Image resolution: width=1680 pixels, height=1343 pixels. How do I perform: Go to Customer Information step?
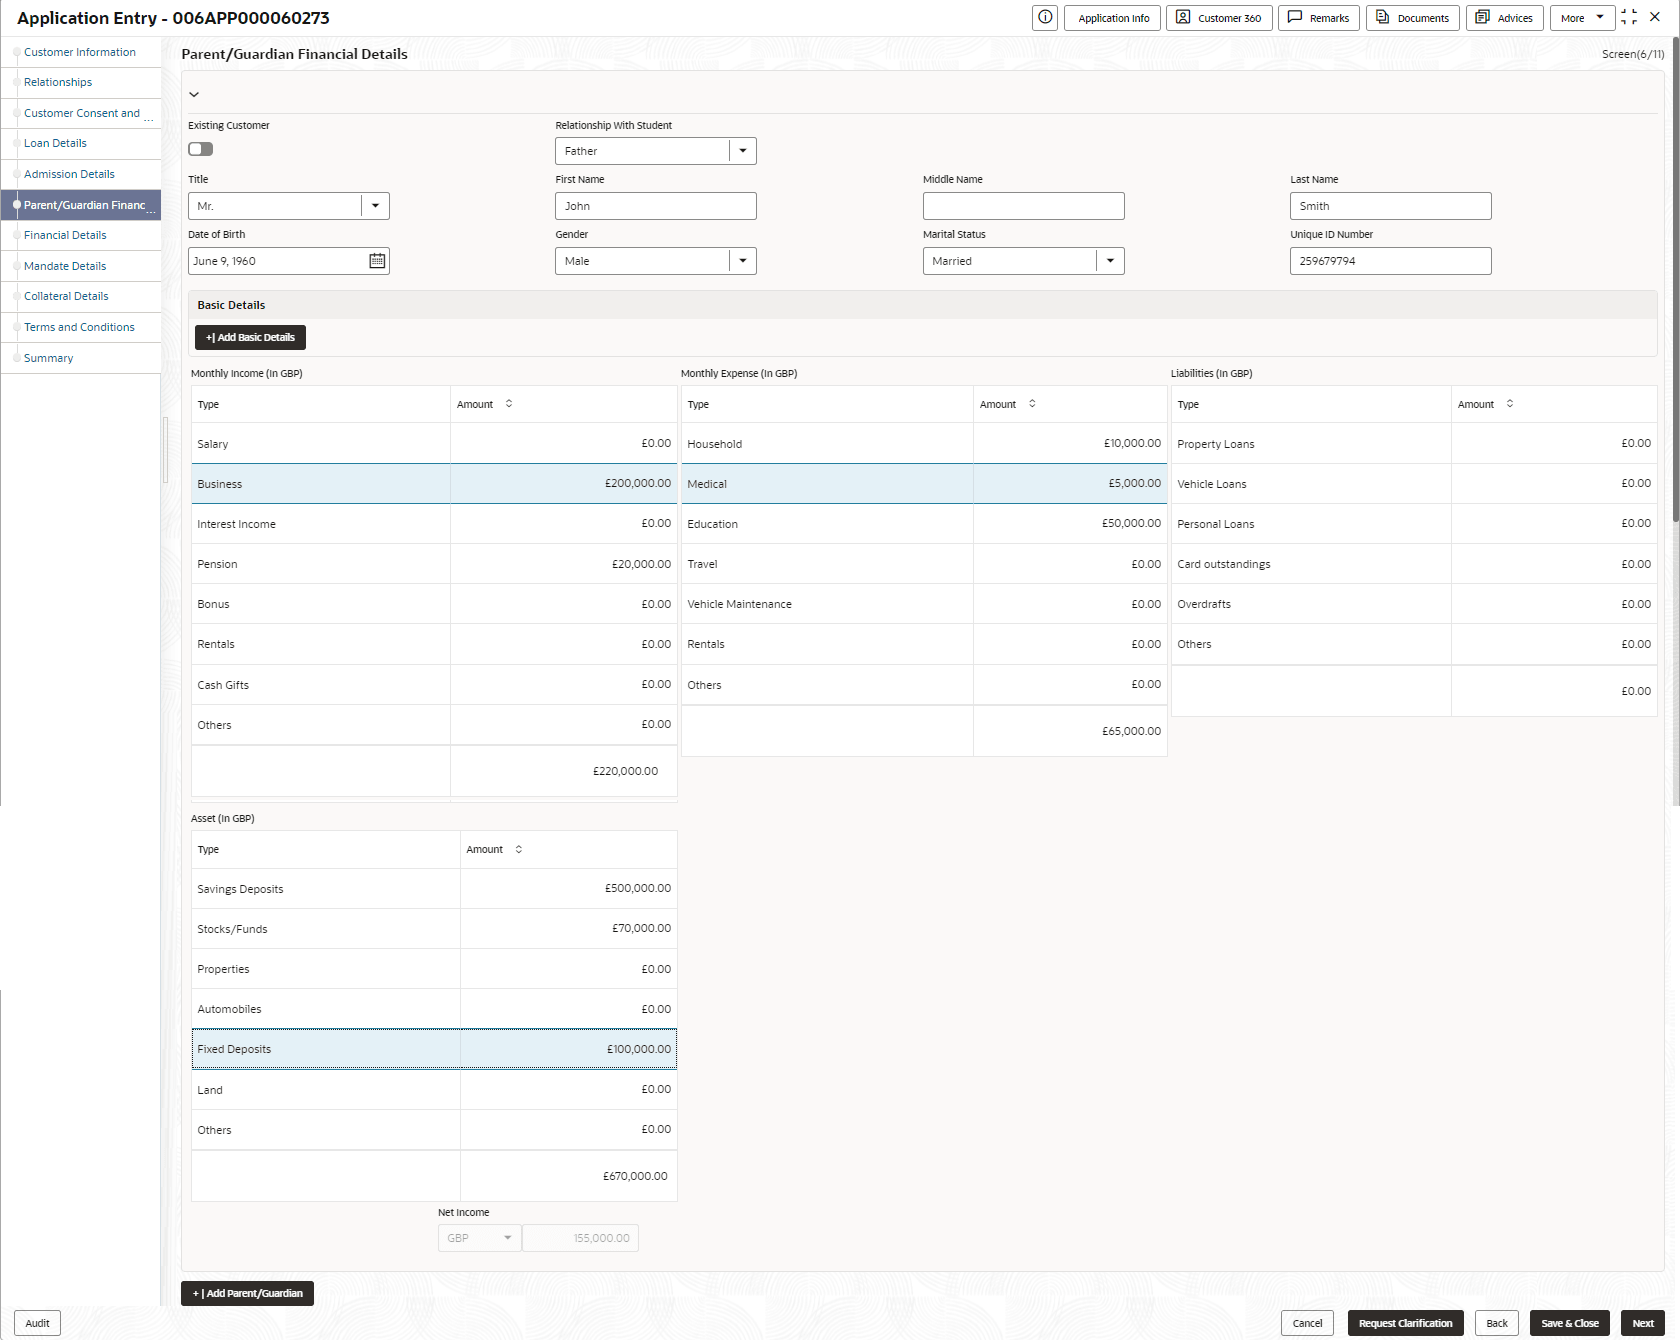(80, 52)
